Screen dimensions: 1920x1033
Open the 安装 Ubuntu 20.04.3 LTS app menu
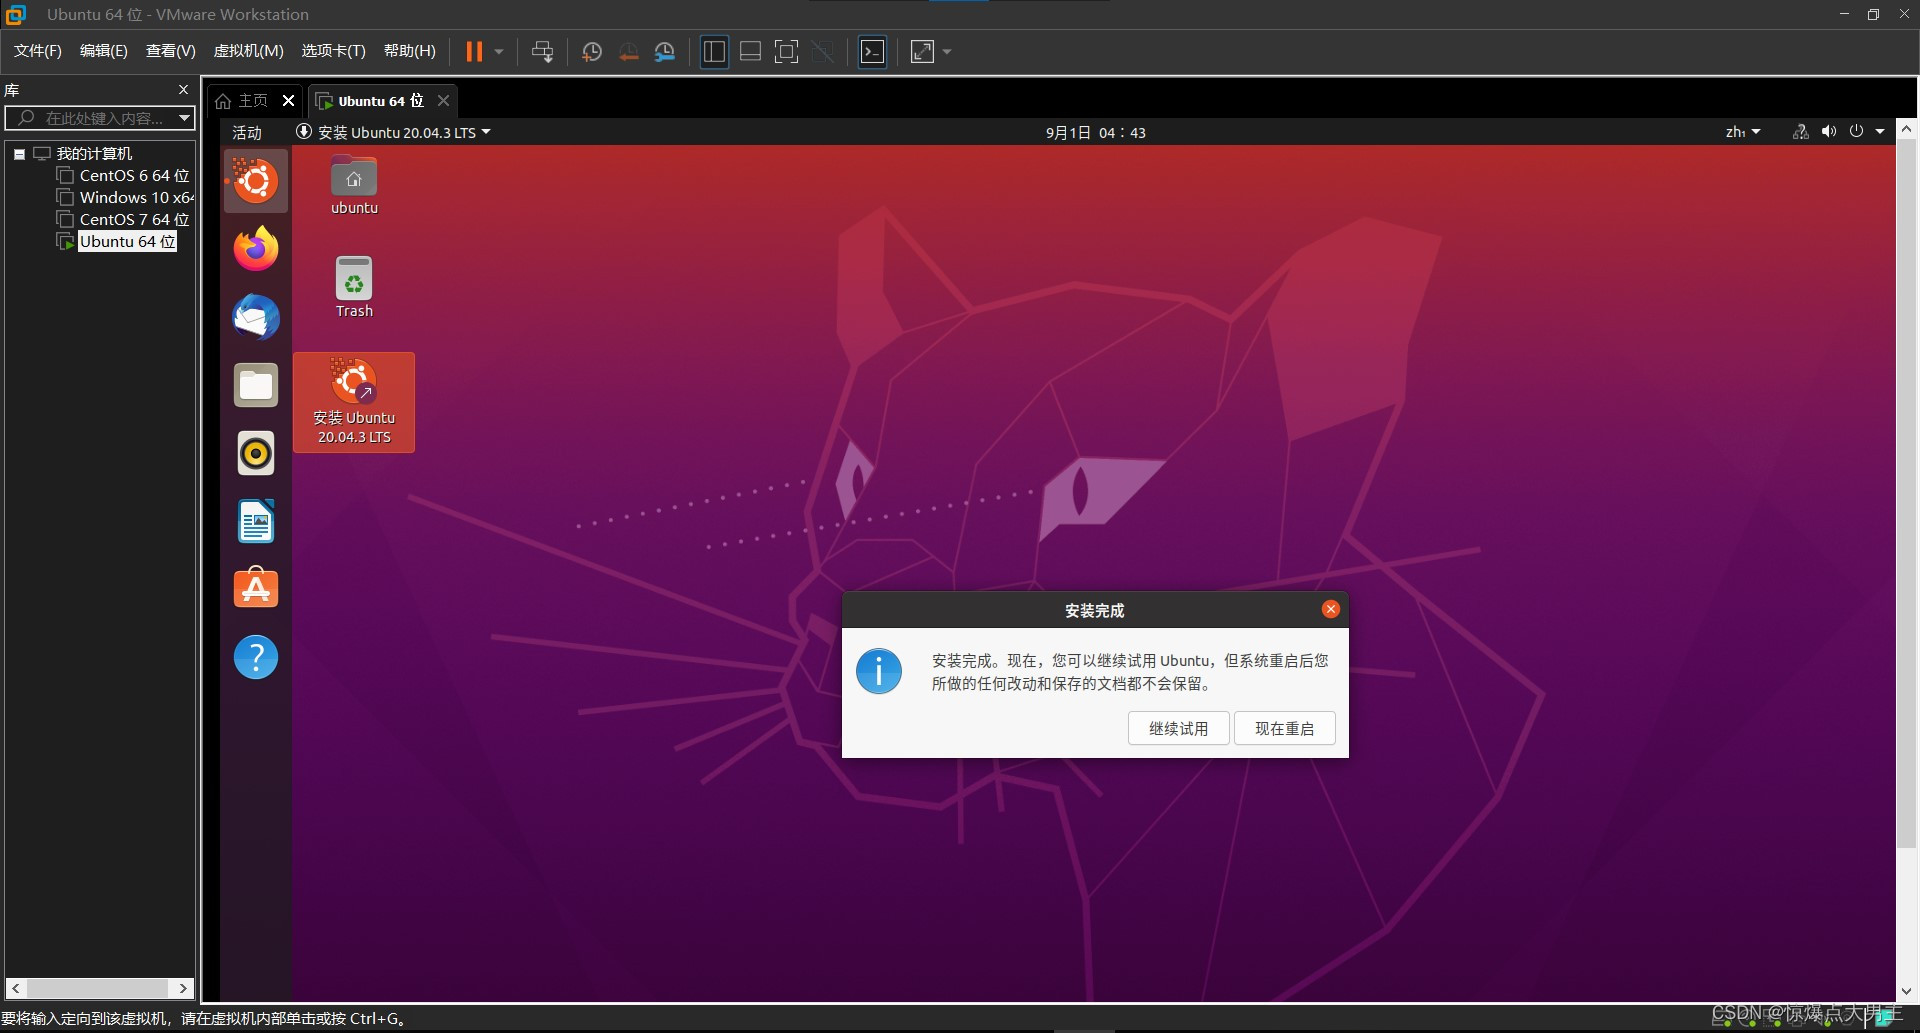(x=393, y=133)
